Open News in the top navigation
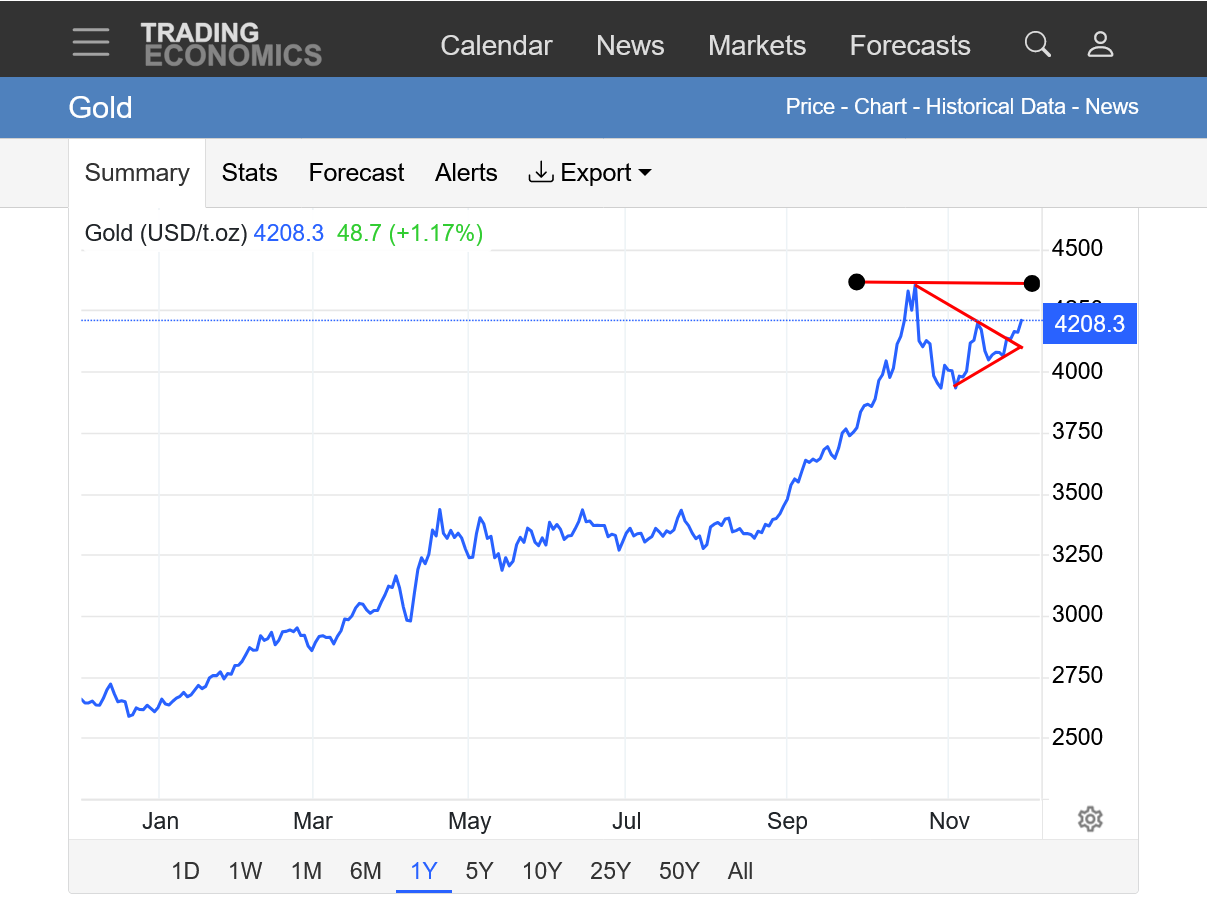This screenshot has height=901, width=1207. click(x=630, y=46)
